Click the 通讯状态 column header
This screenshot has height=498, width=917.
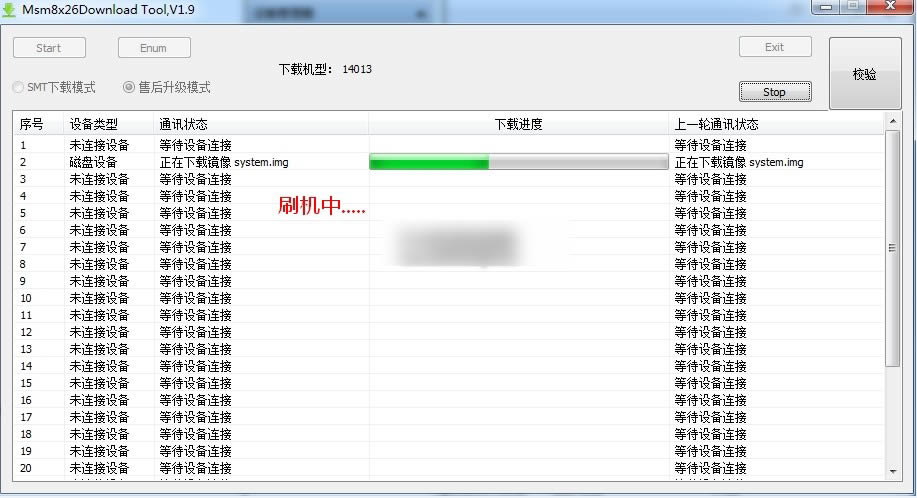[x=184, y=125]
